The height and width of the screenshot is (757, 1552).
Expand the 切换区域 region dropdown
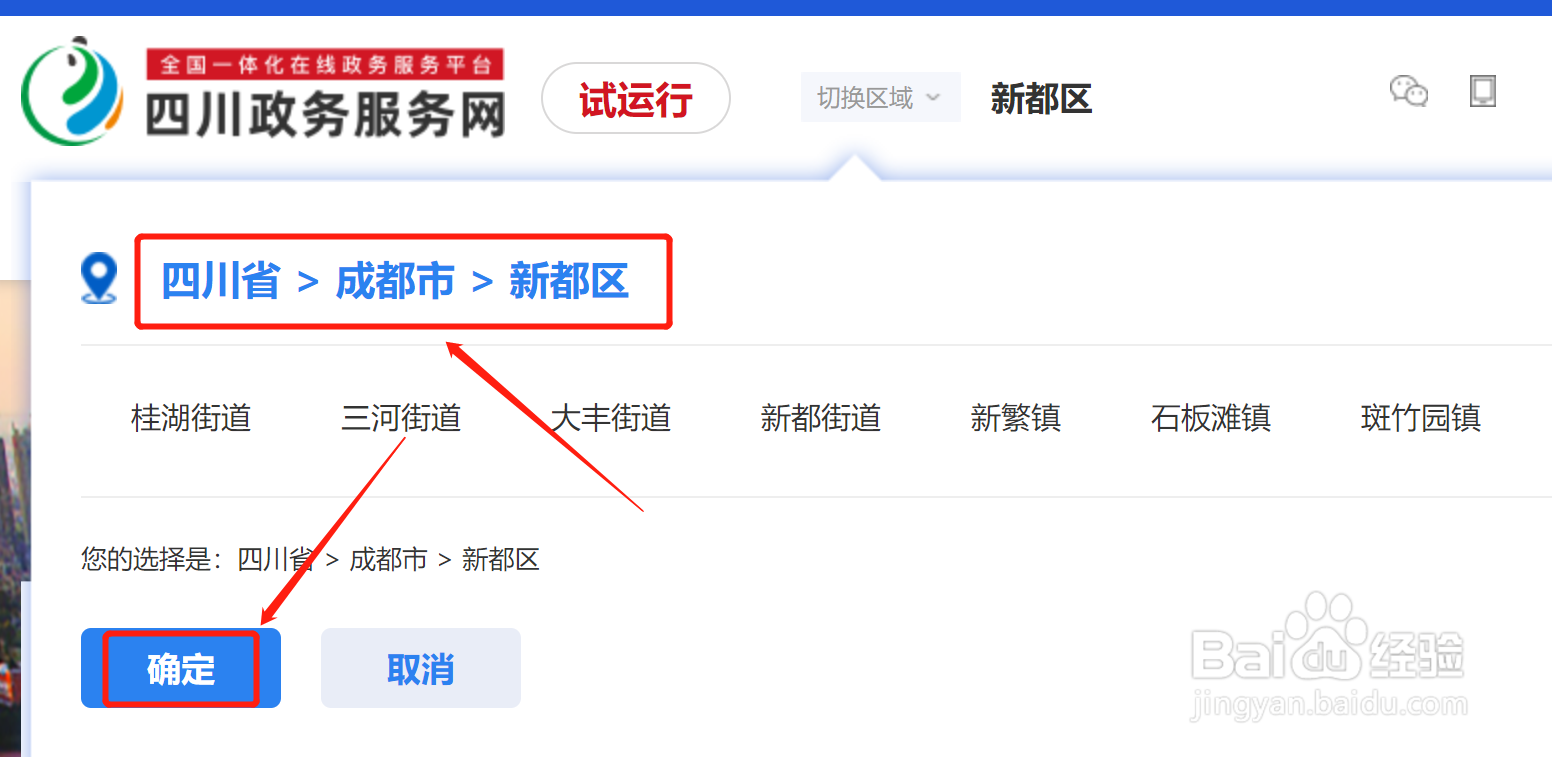coord(880,97)
